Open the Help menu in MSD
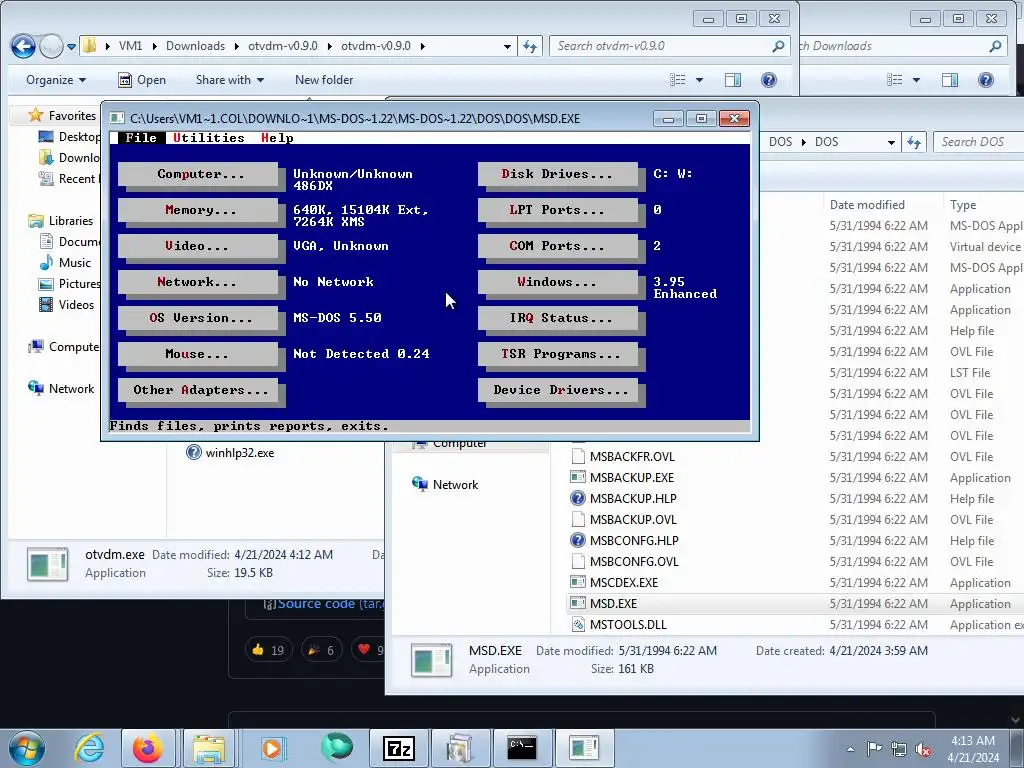The image size is (1024, 768). tap(278, 138)
